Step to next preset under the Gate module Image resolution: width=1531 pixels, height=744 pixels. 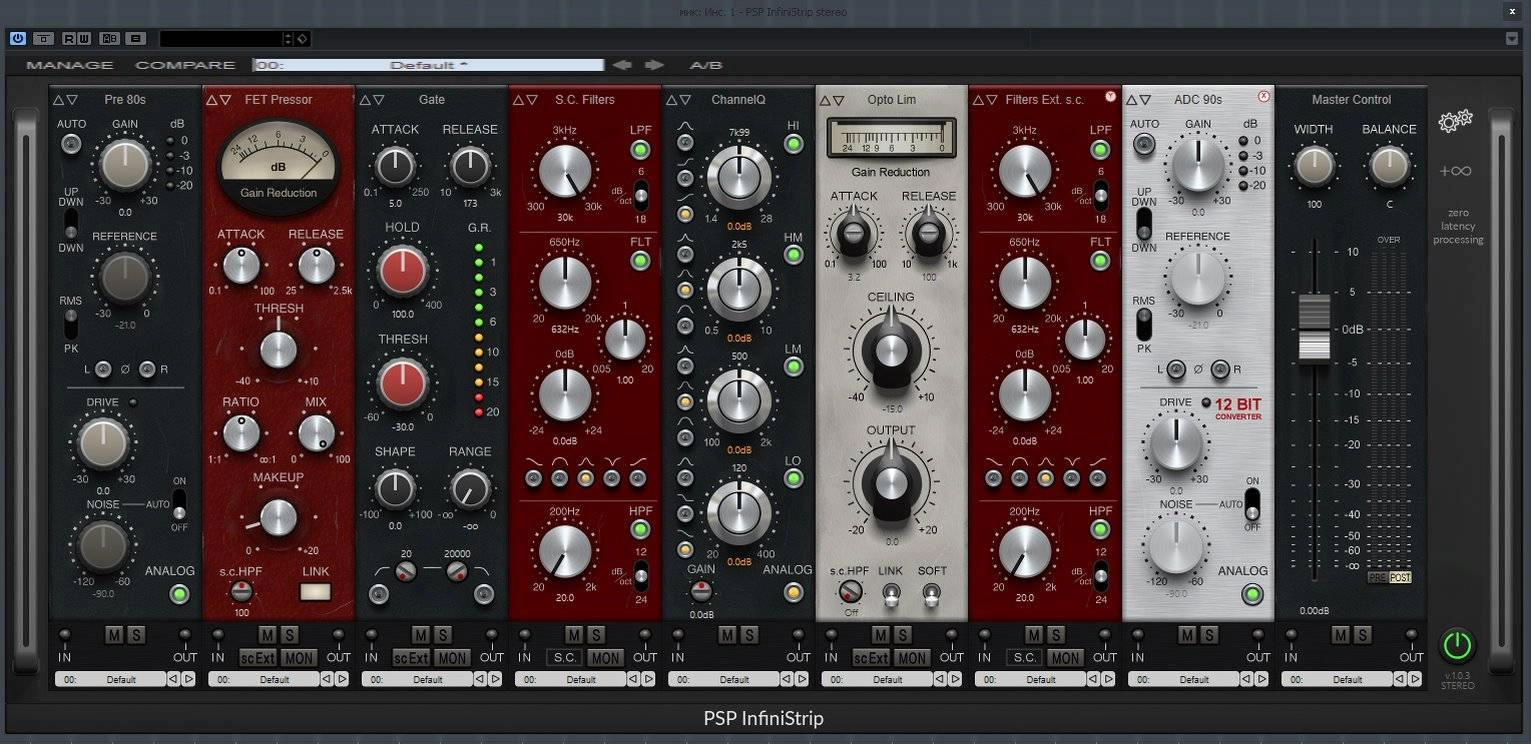point(494,679)
